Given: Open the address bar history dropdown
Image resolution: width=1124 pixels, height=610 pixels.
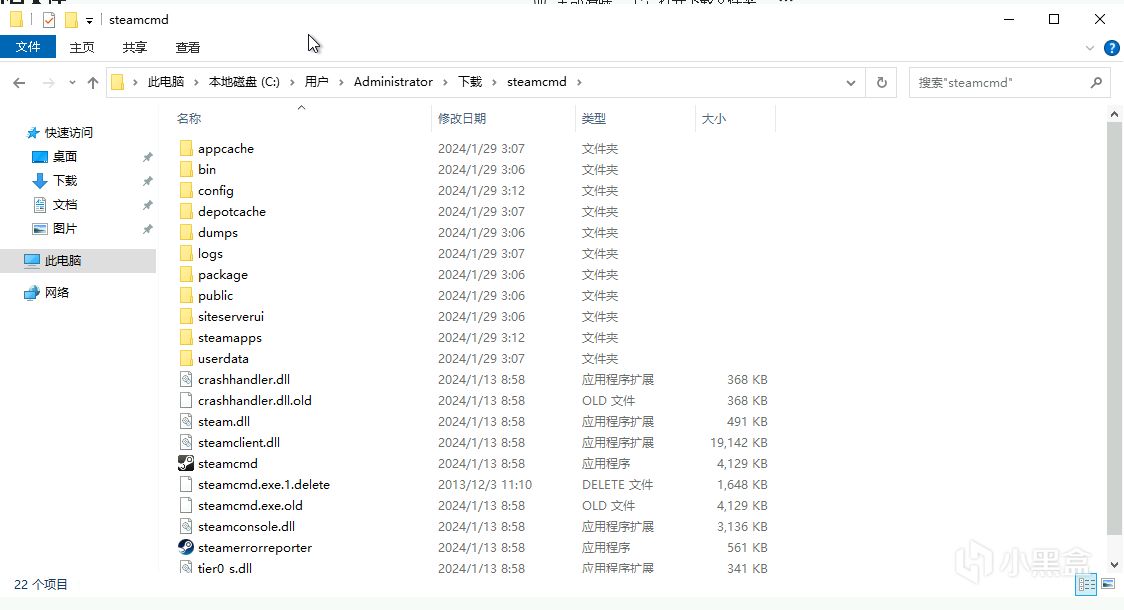Looking at the screenshot, I should 851,82.
